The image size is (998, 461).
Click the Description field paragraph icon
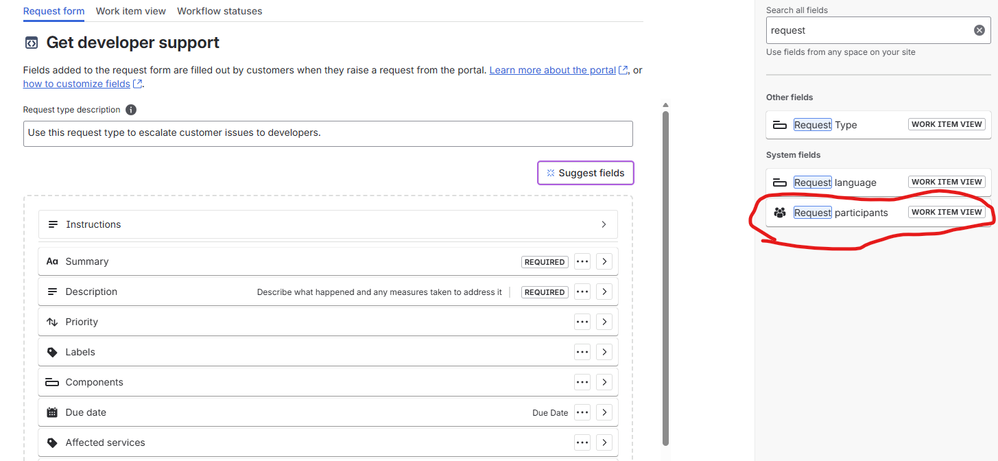coord(52,292)
